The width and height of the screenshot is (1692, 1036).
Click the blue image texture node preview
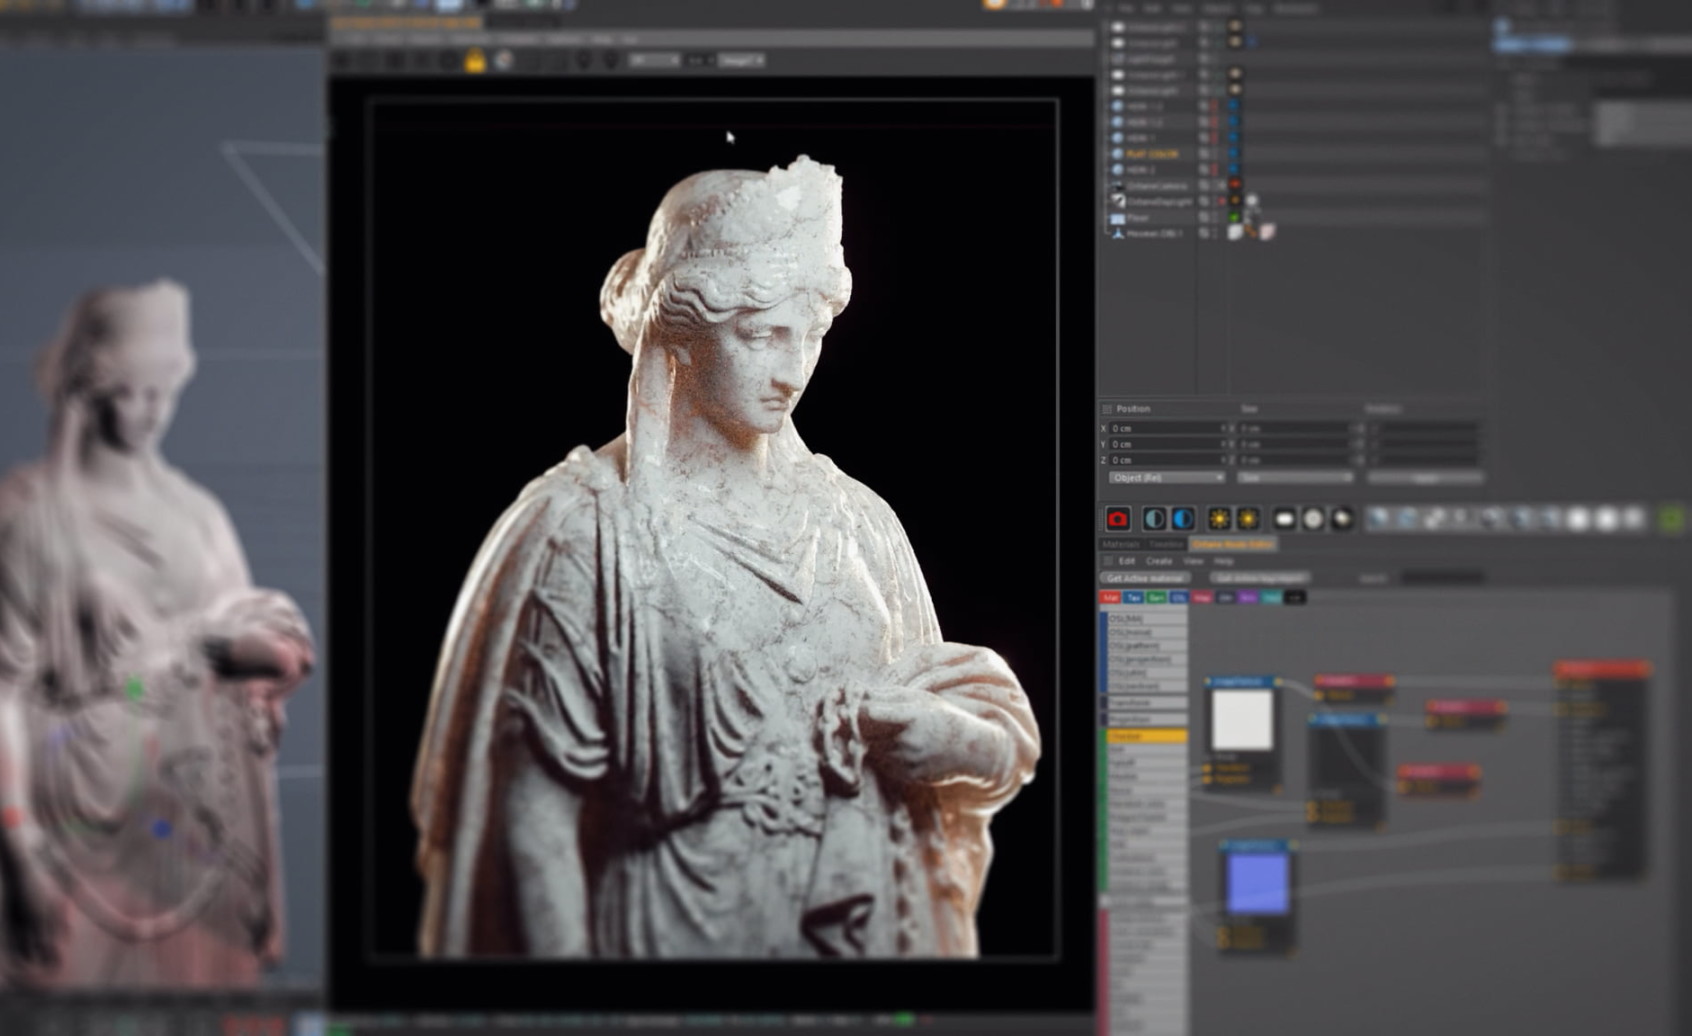click(1257, 883)
